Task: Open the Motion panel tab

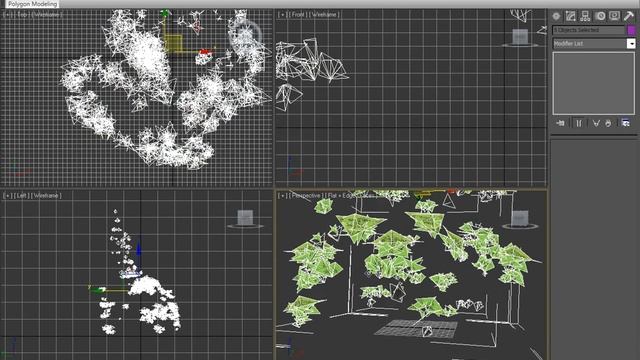Action: click(x=600, y=16)
